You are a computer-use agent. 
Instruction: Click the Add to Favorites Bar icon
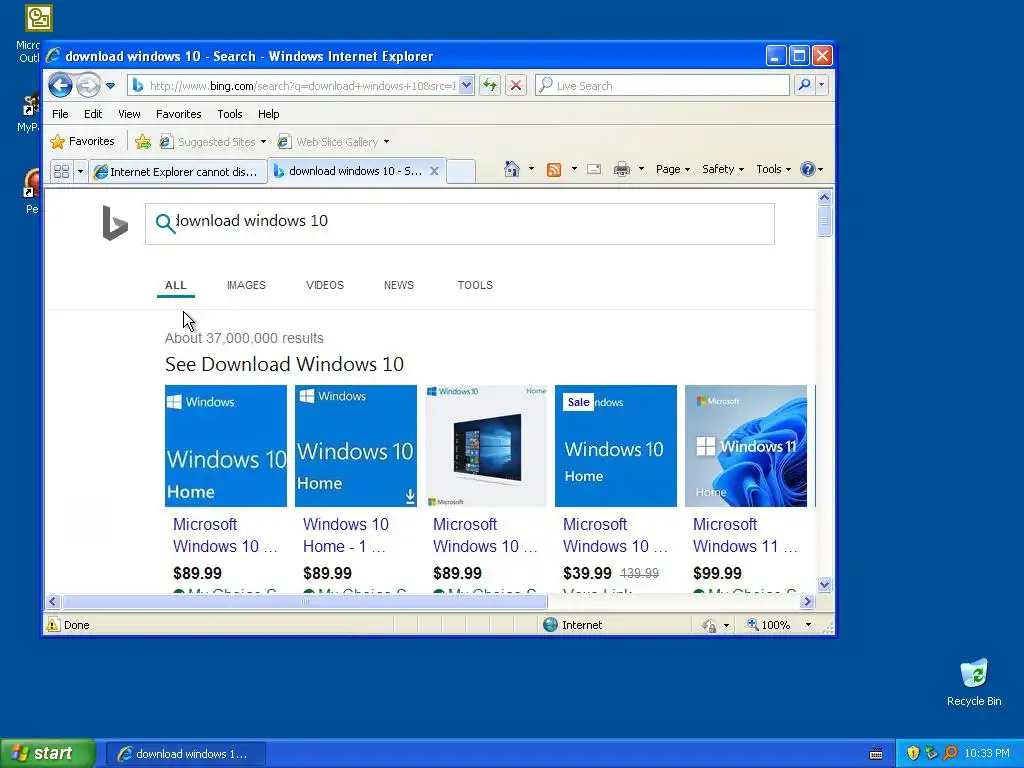142,141
